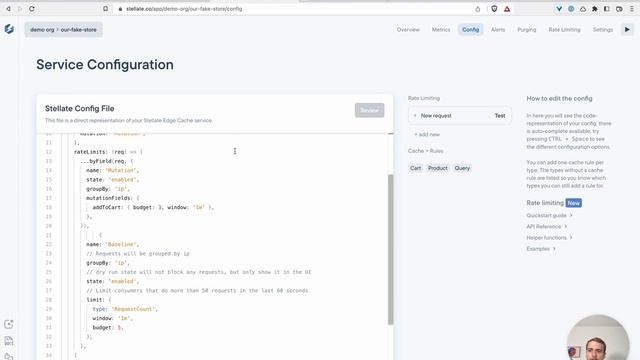Click the play icon button in top navigation

tap(627, 29)
